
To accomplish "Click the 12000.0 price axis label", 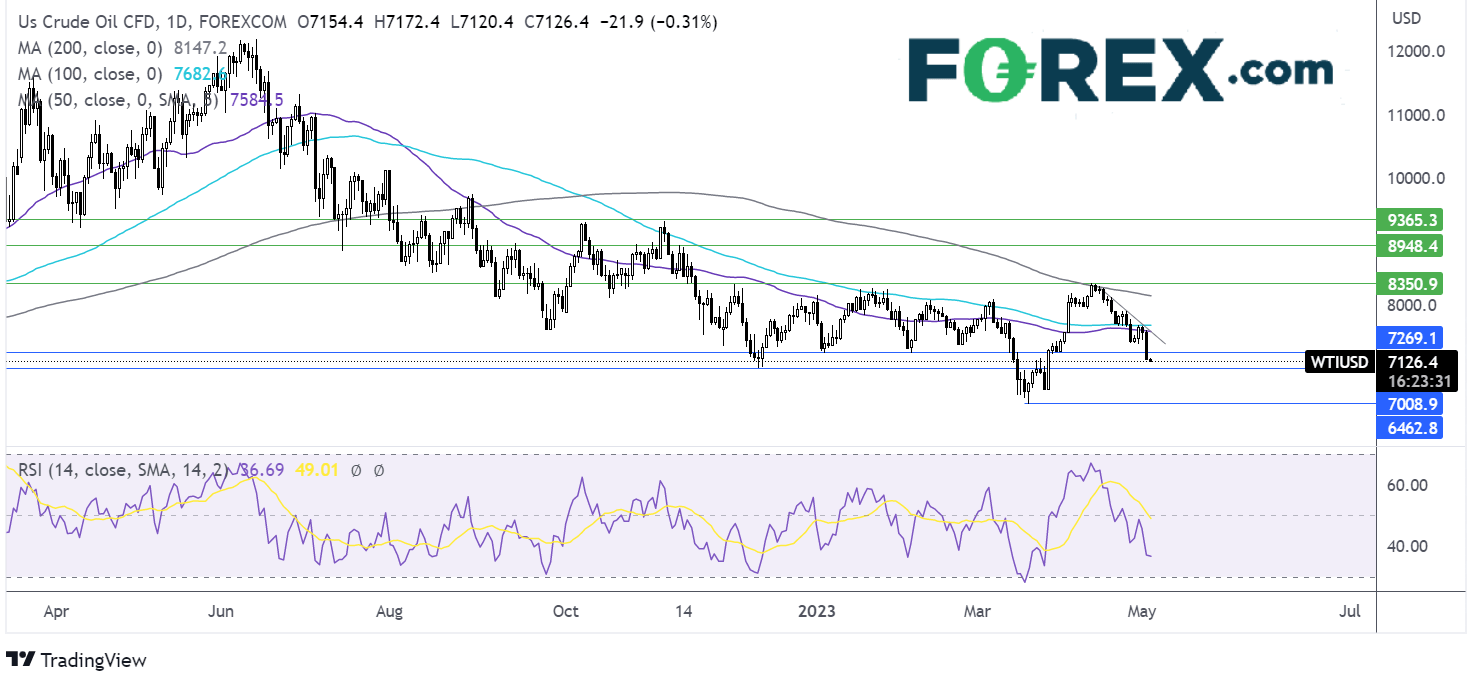I will pyautogui.click(x=1418, y=52).
